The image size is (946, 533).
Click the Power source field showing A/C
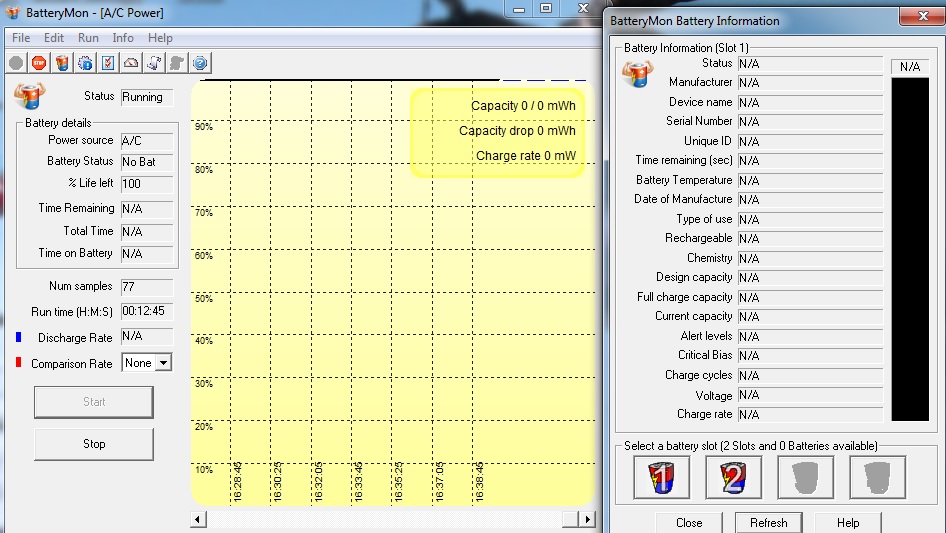pyautogui.click(x=147, y=141)
